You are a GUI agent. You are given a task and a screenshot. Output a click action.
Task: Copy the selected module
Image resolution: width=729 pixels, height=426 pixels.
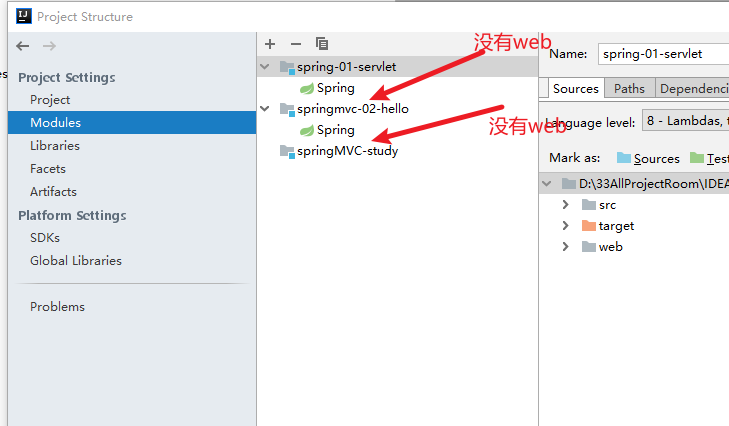[322, 44]
